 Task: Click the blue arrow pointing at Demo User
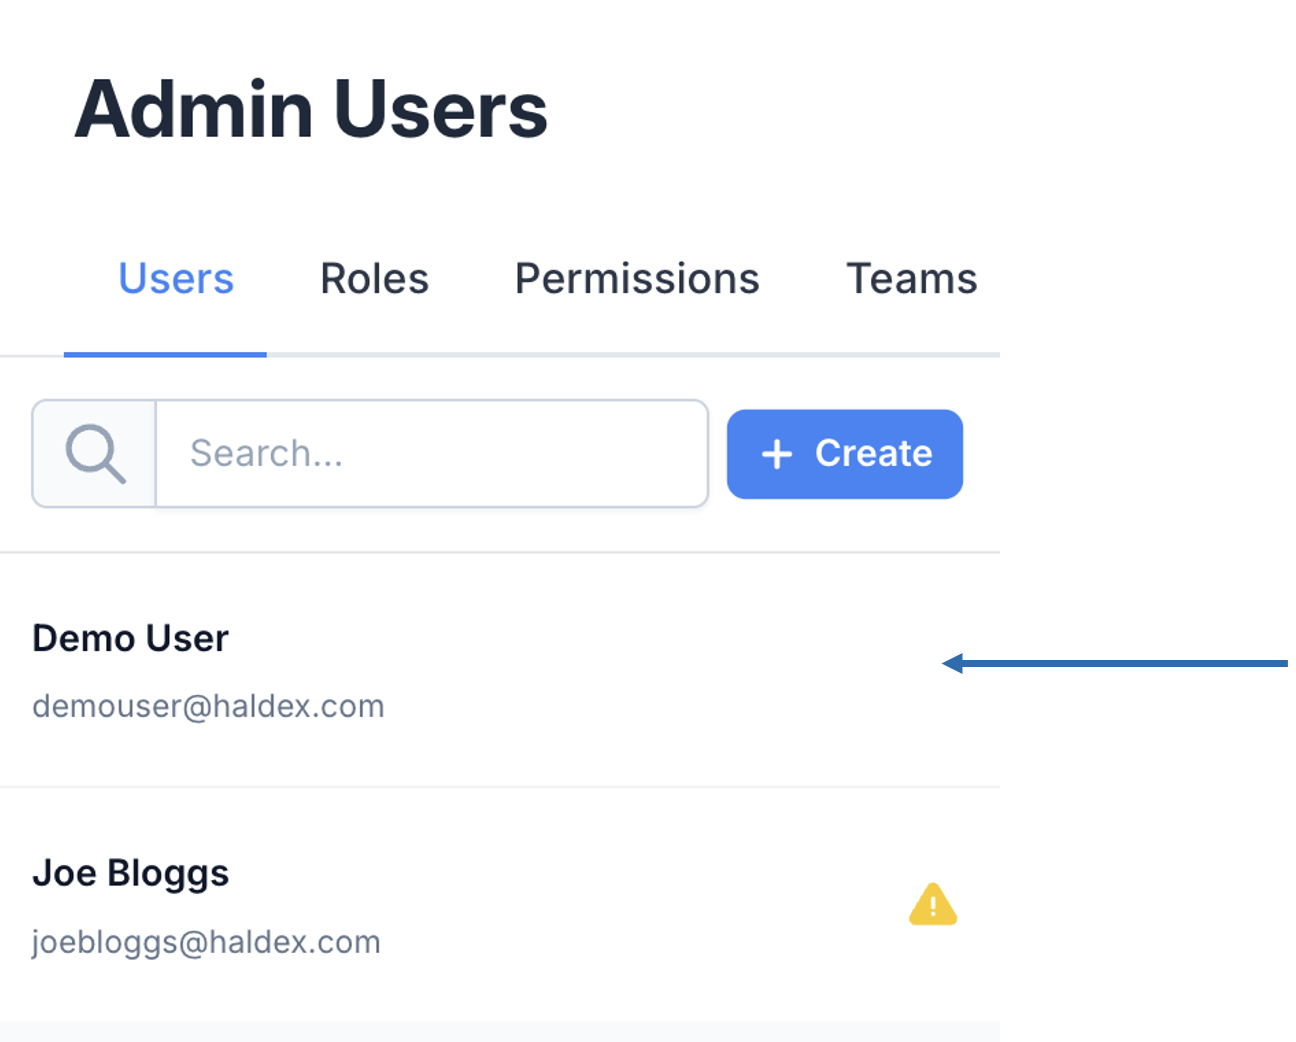tap(1114, 663)
